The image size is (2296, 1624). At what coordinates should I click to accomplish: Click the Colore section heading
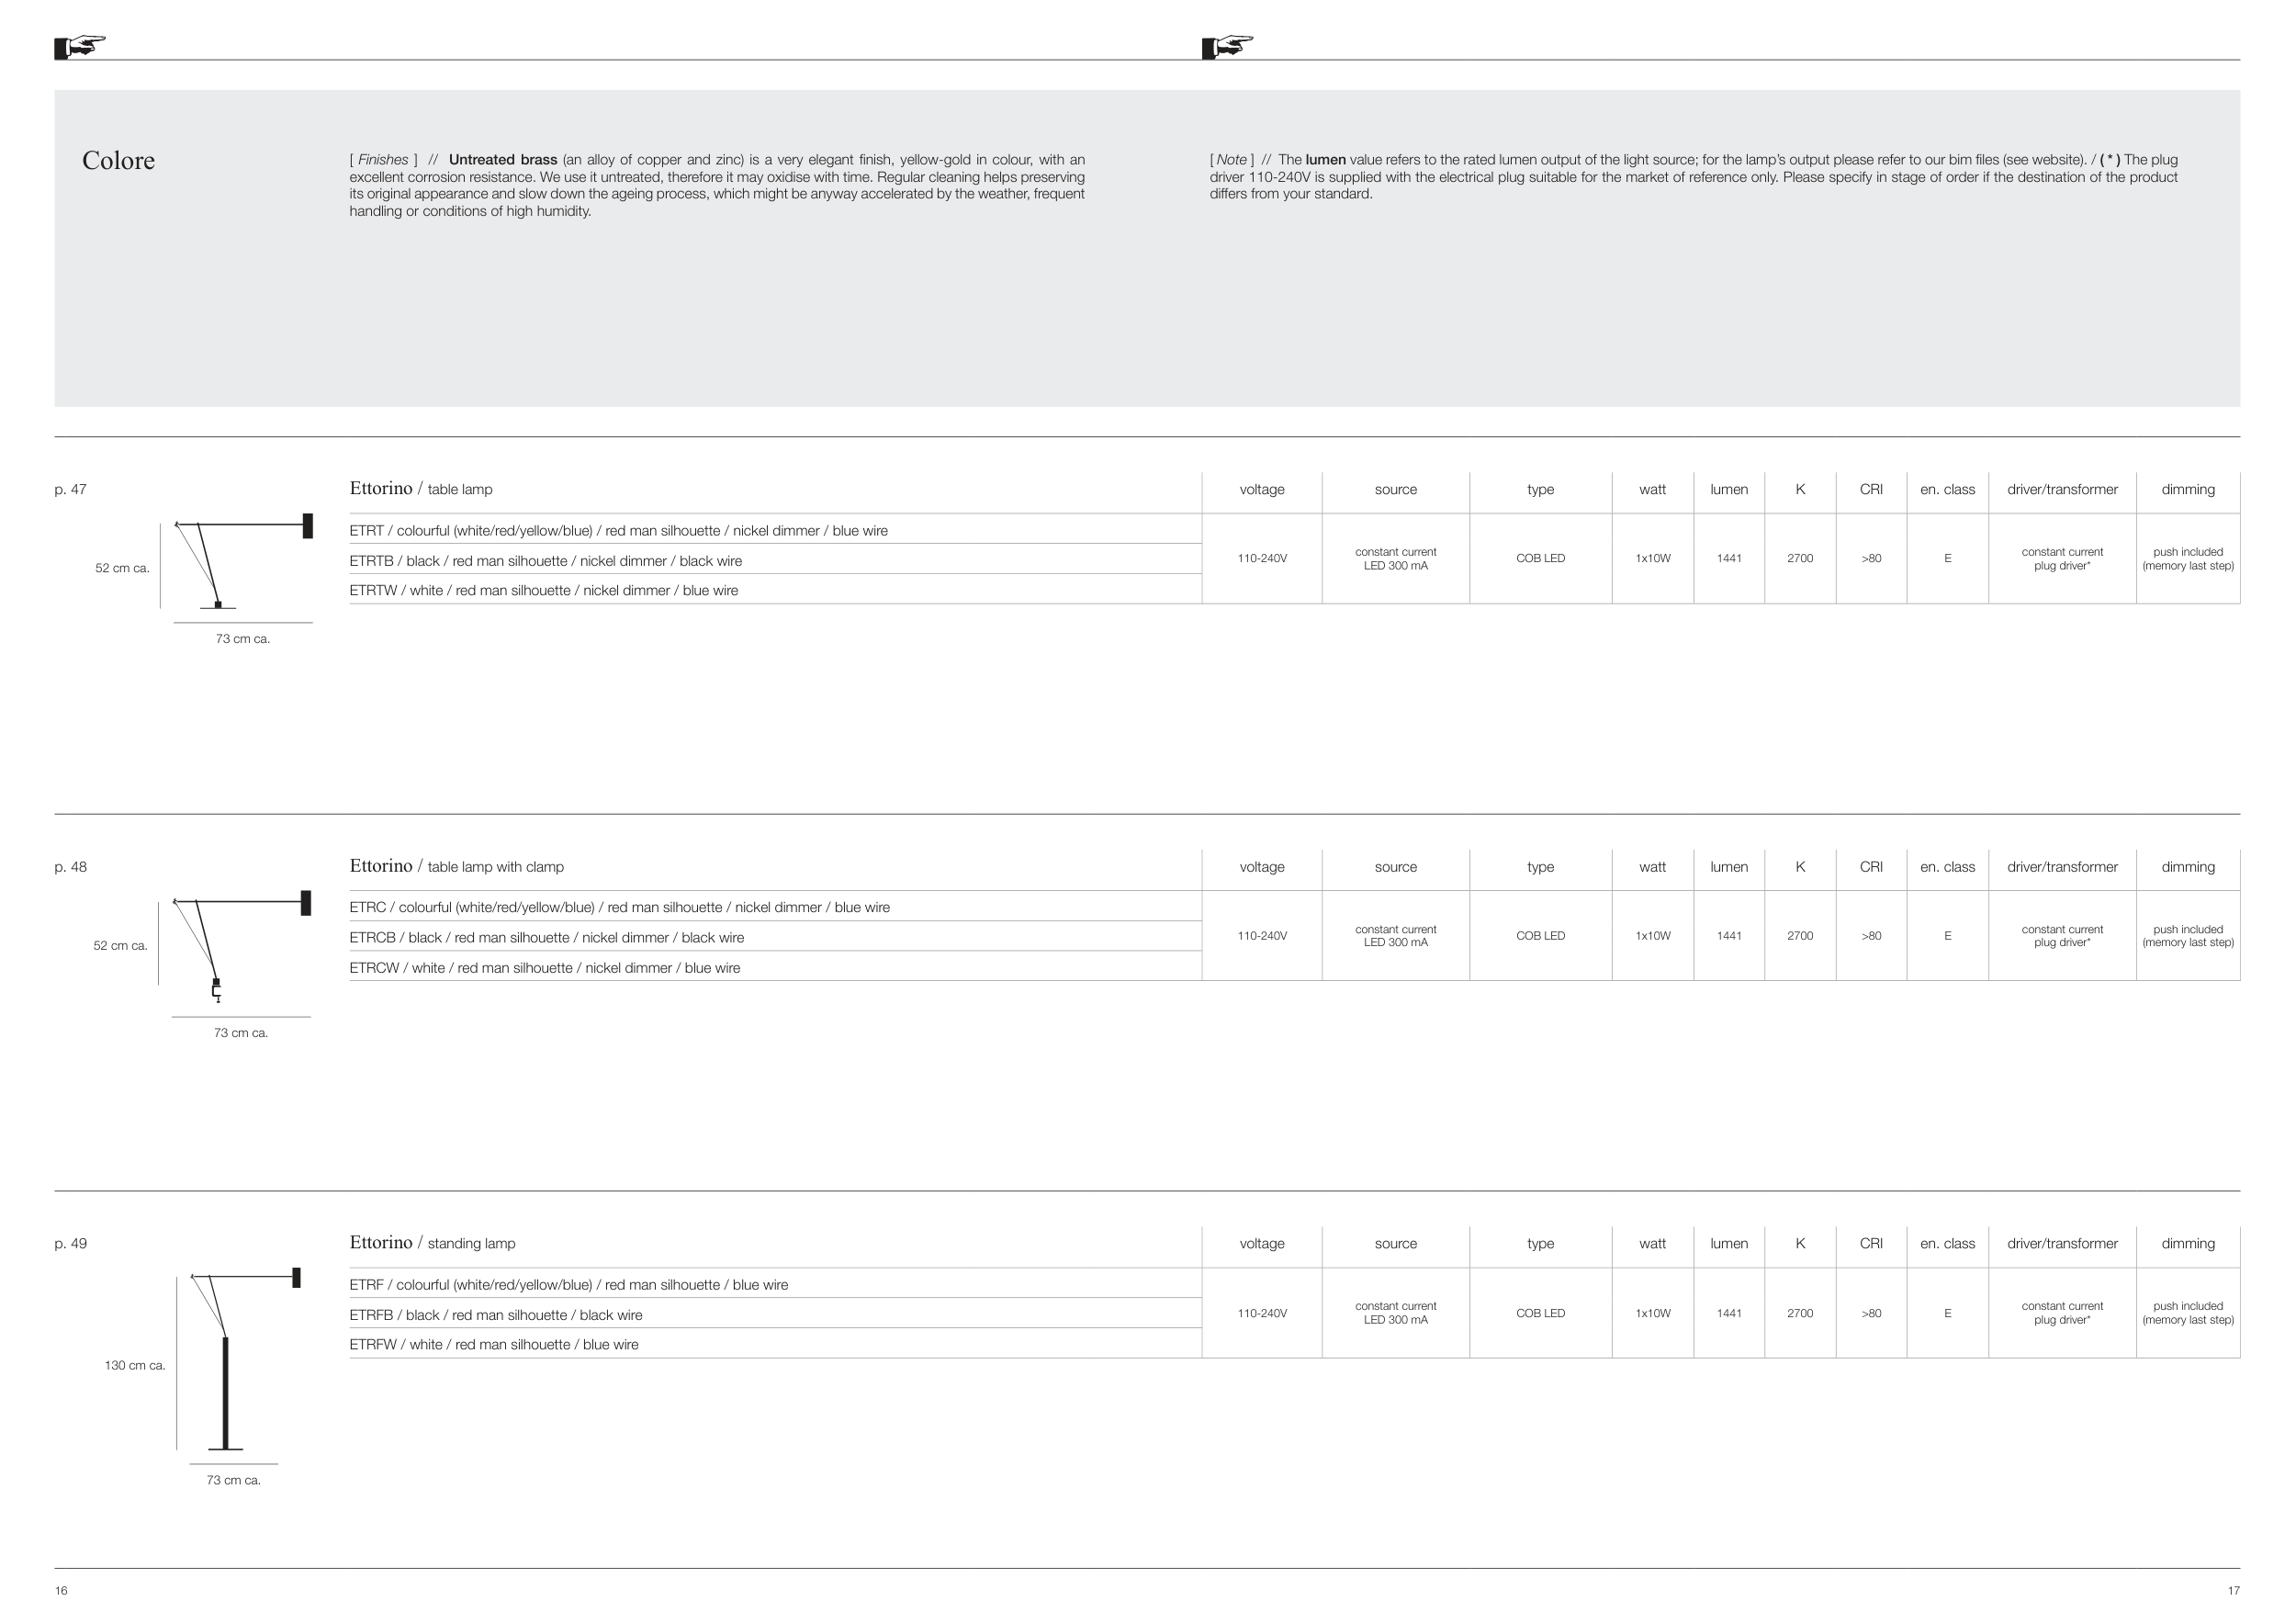(x=118, y=161)
